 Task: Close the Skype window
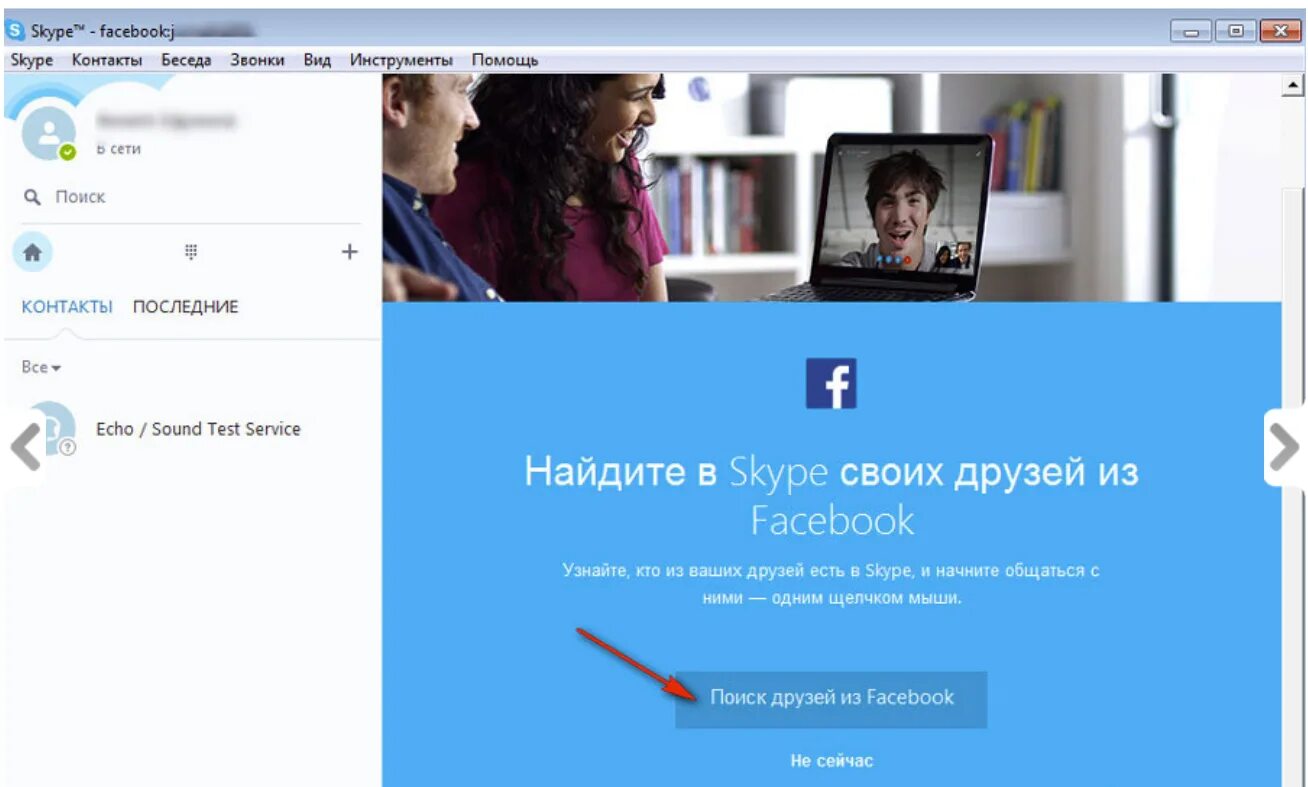coord(1280,32)
